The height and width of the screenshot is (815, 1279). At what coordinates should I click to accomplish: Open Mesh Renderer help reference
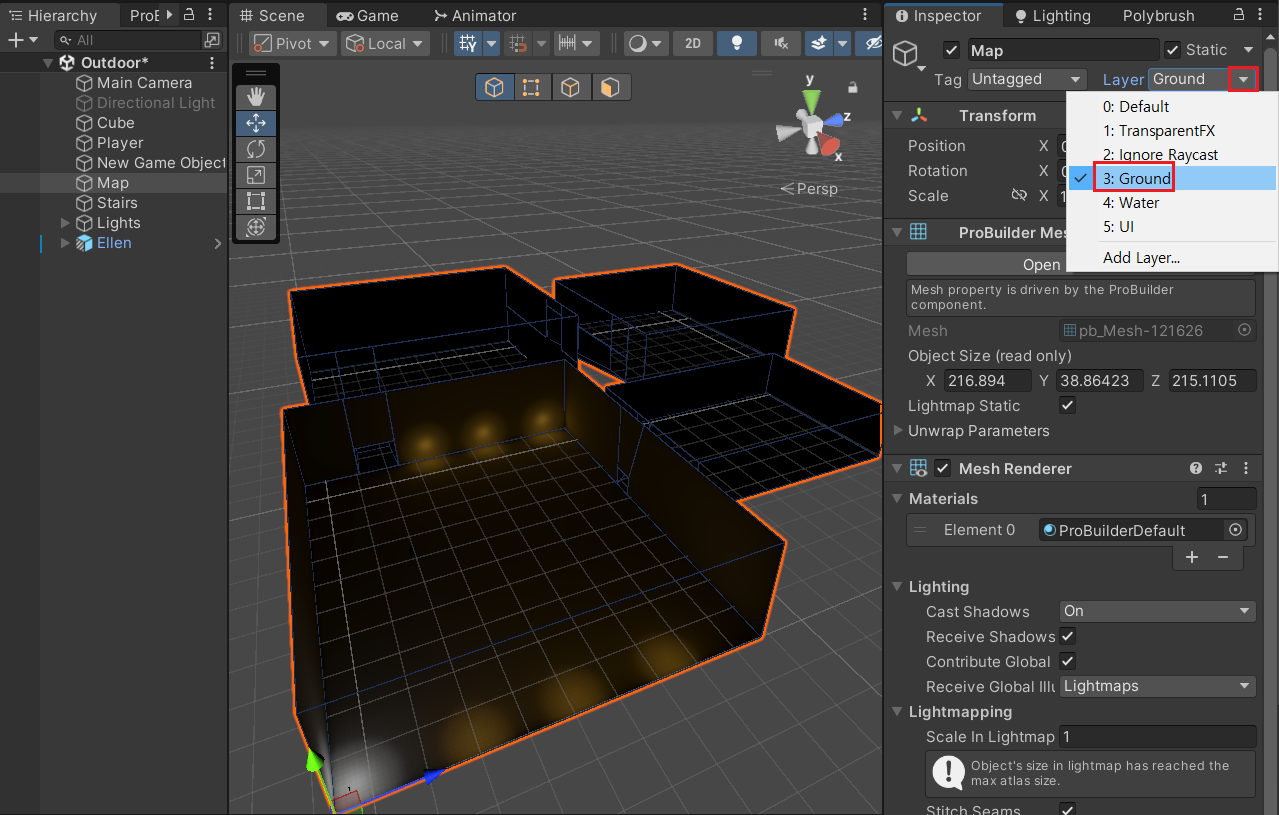point(1196,468)
